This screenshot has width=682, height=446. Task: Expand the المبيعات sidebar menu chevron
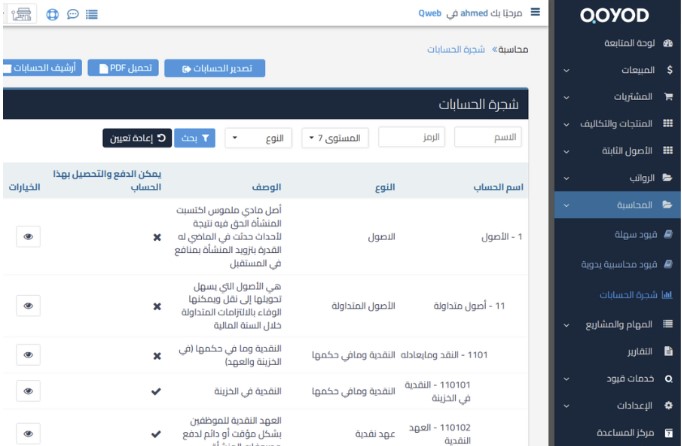point(566,70)
